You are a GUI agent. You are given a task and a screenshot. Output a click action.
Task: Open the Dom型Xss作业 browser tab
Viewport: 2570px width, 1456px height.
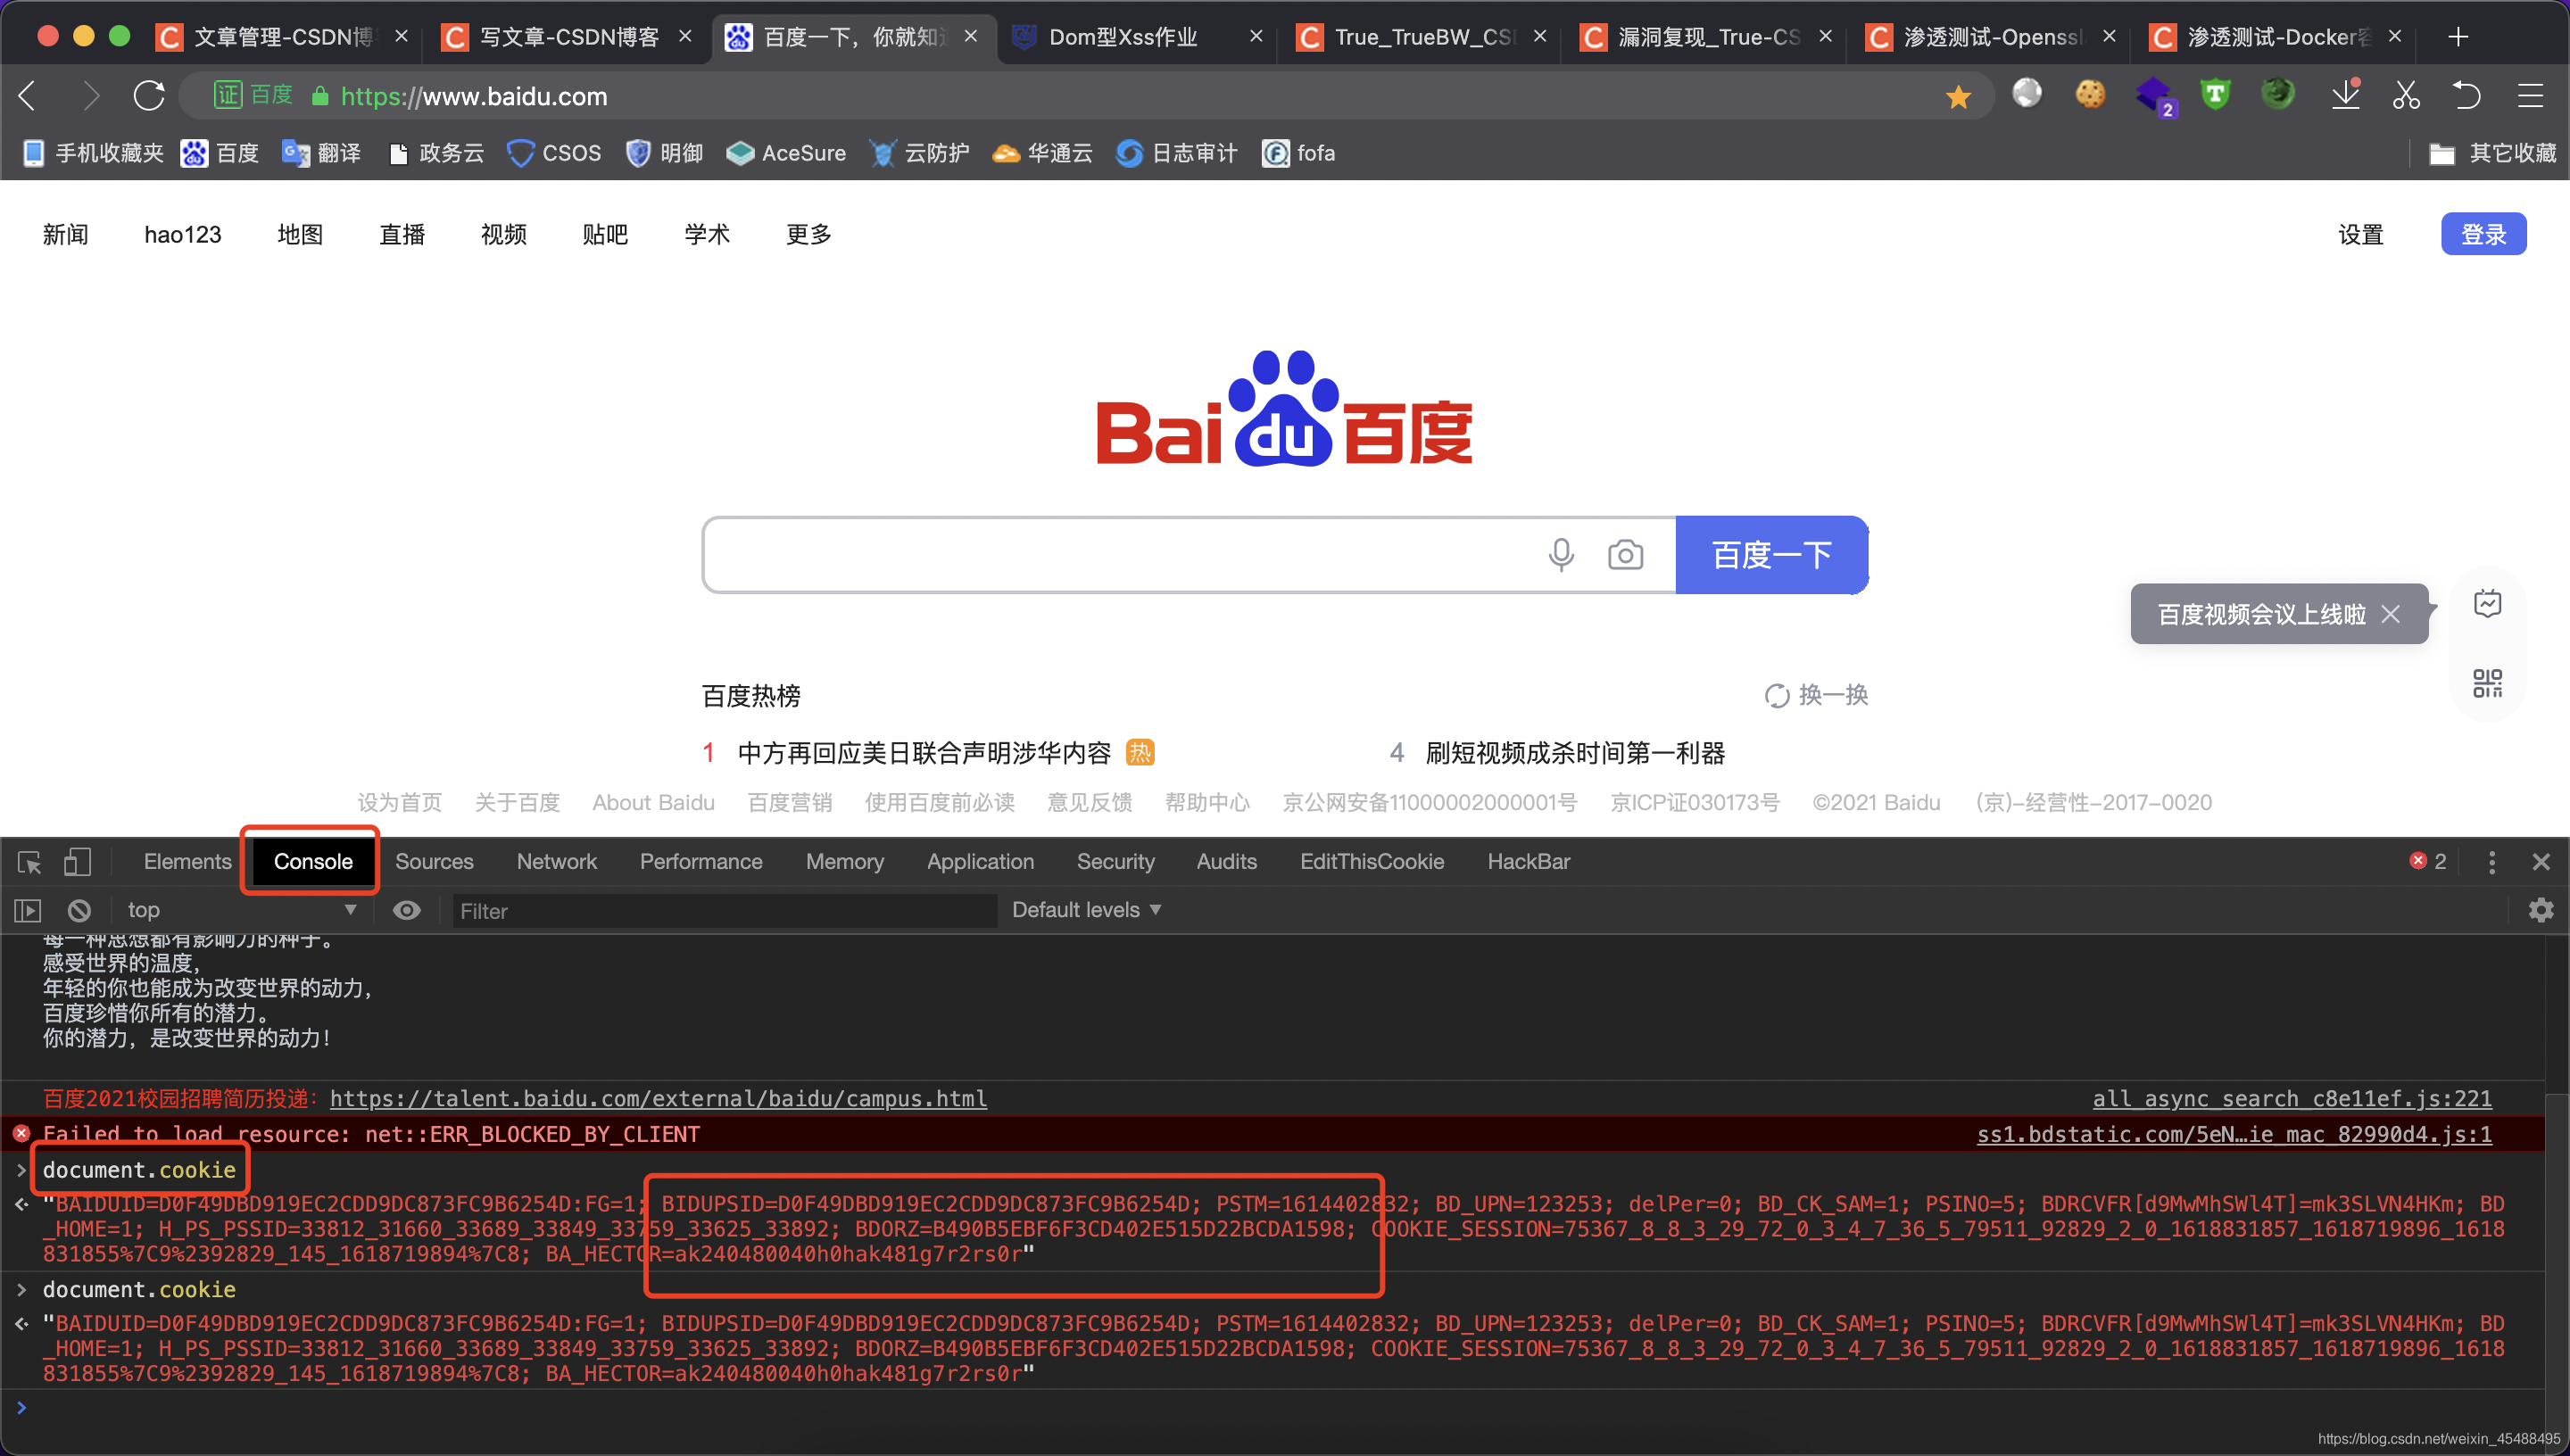pos(1123,37)
